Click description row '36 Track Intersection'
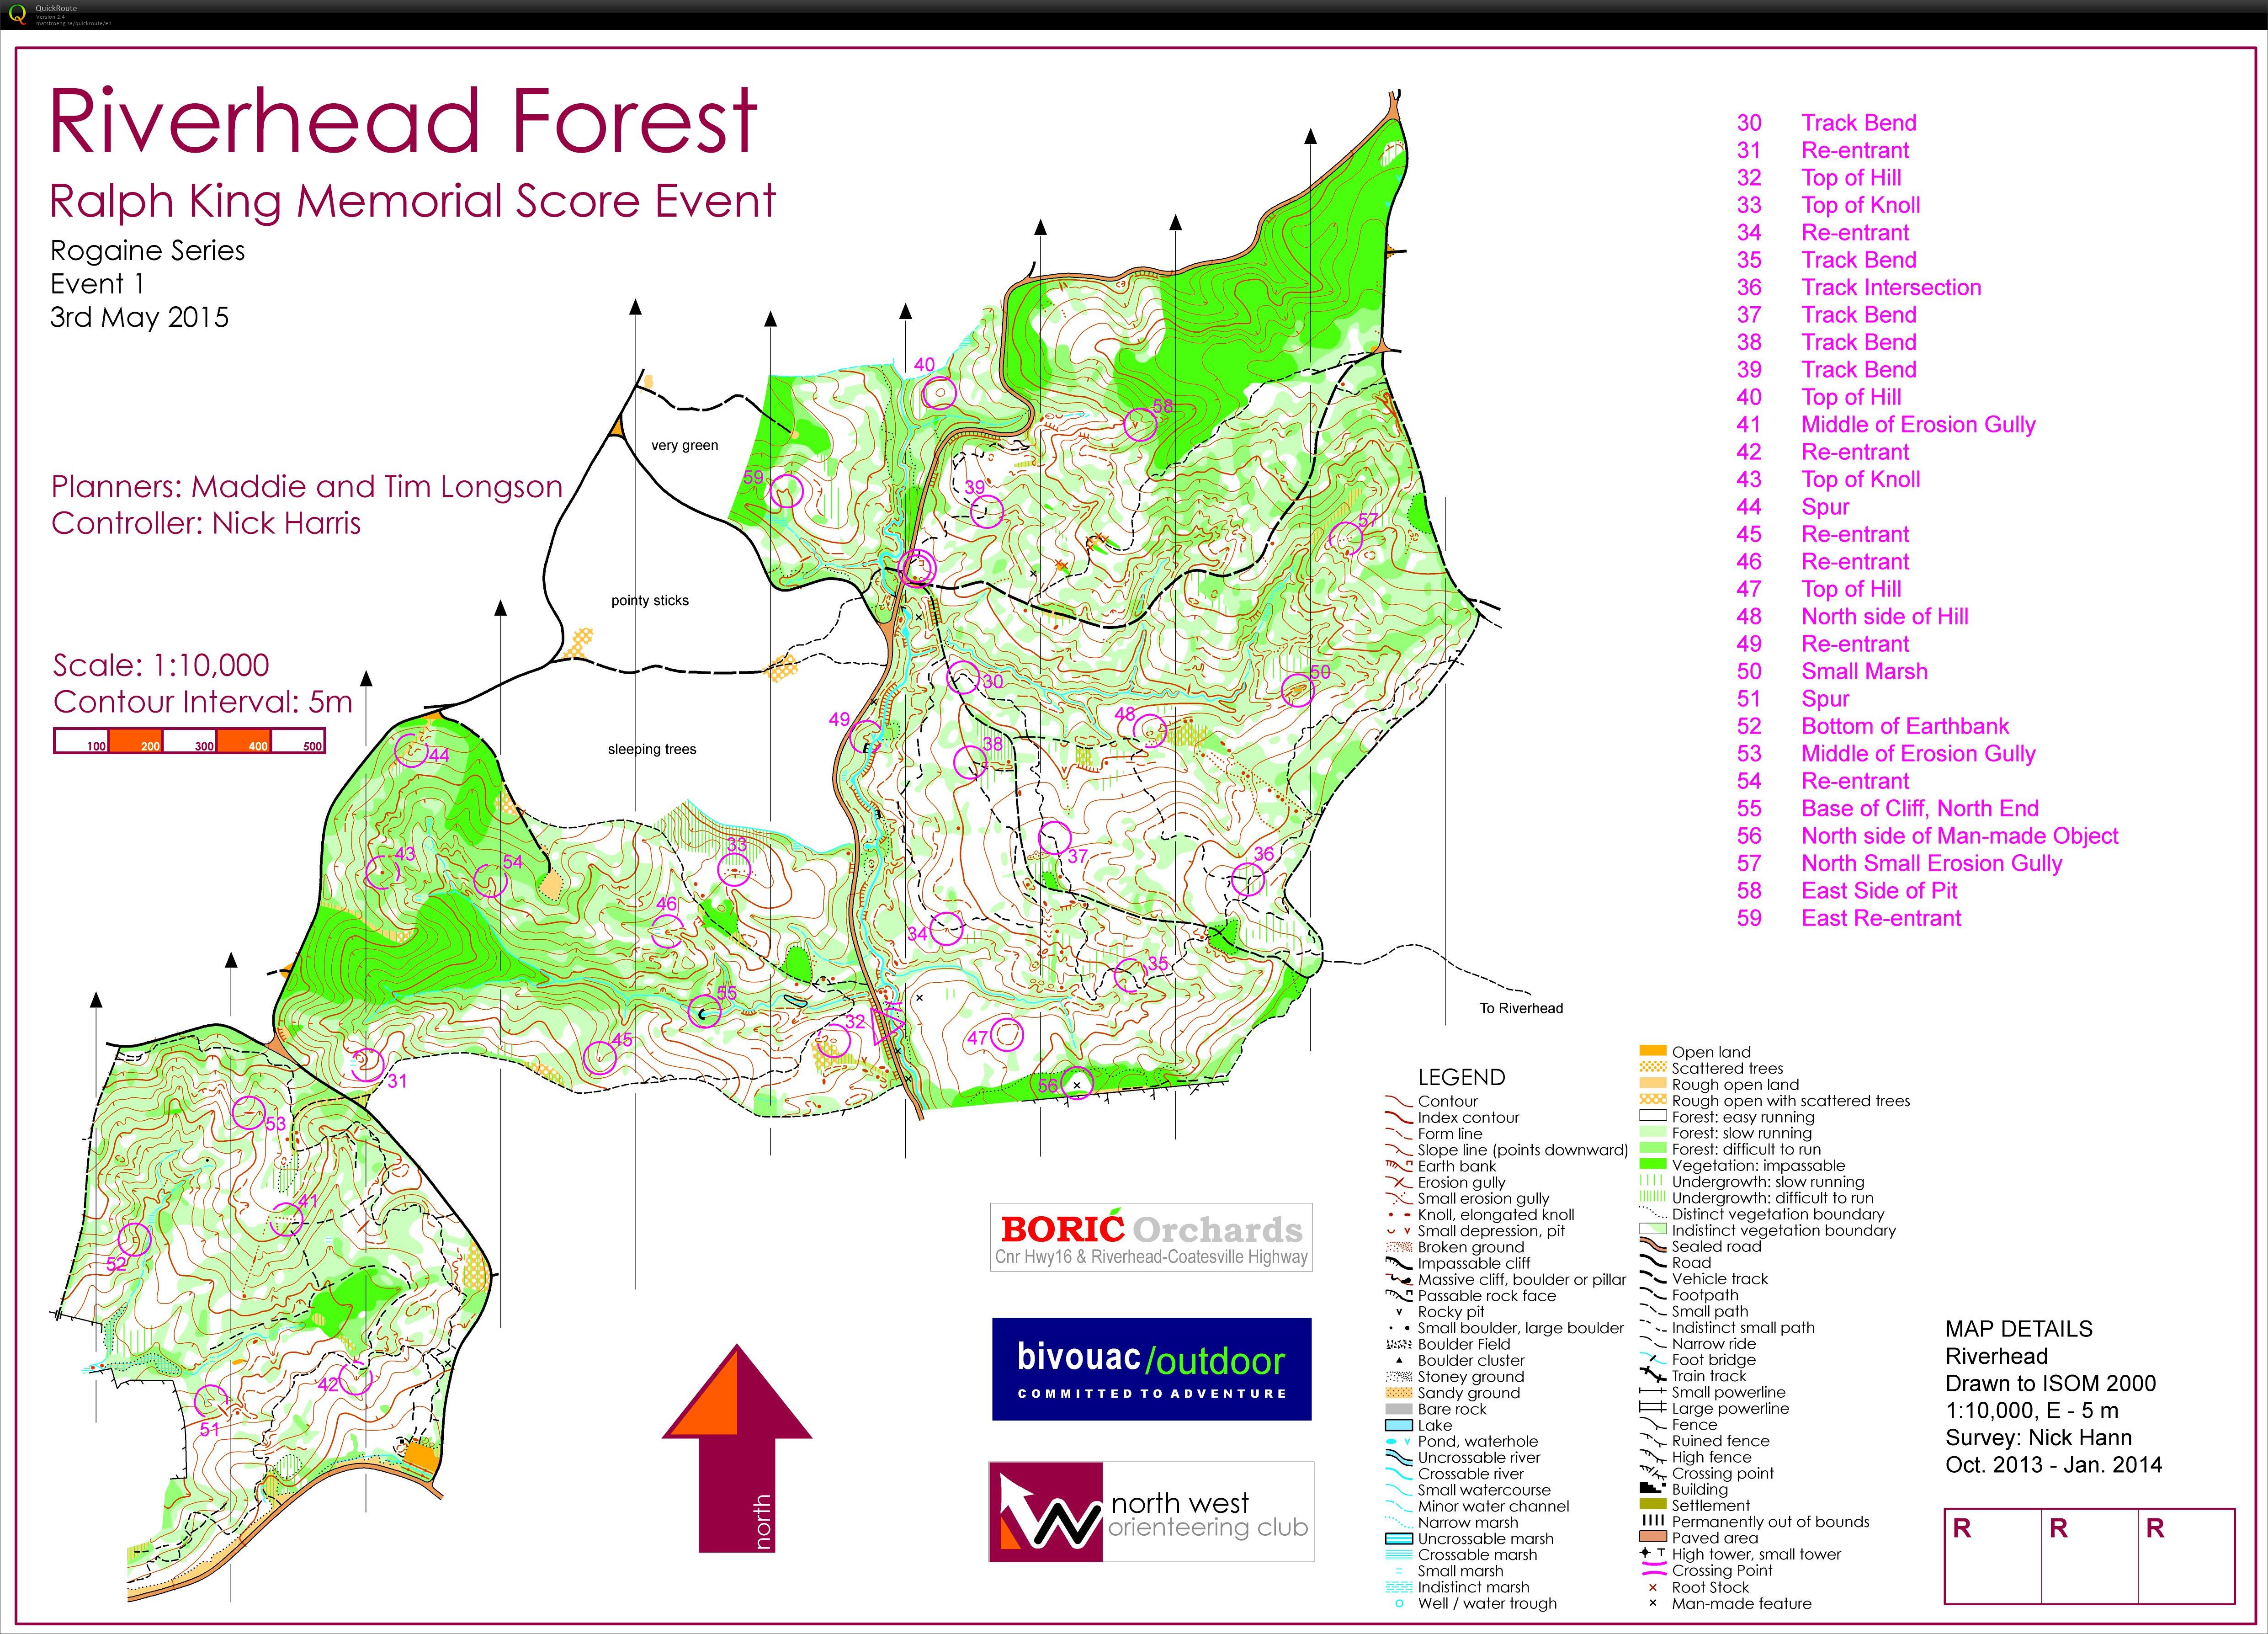 [1859, 287]
